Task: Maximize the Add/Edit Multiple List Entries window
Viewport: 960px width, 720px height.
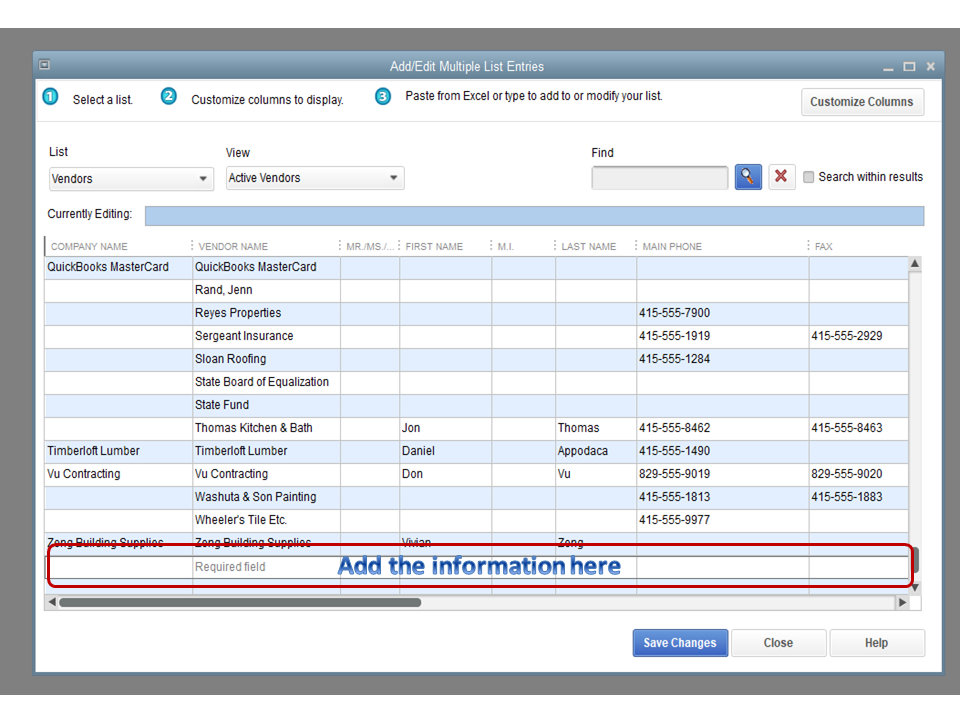Action: point(909,67)
